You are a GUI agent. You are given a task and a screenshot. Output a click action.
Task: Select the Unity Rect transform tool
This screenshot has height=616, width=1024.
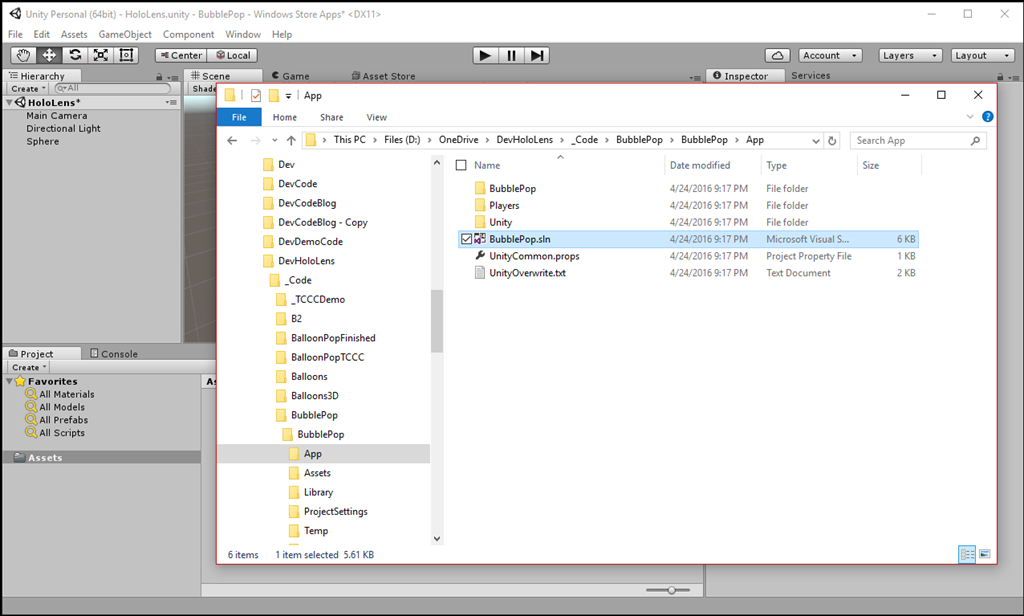click(126, 56)
